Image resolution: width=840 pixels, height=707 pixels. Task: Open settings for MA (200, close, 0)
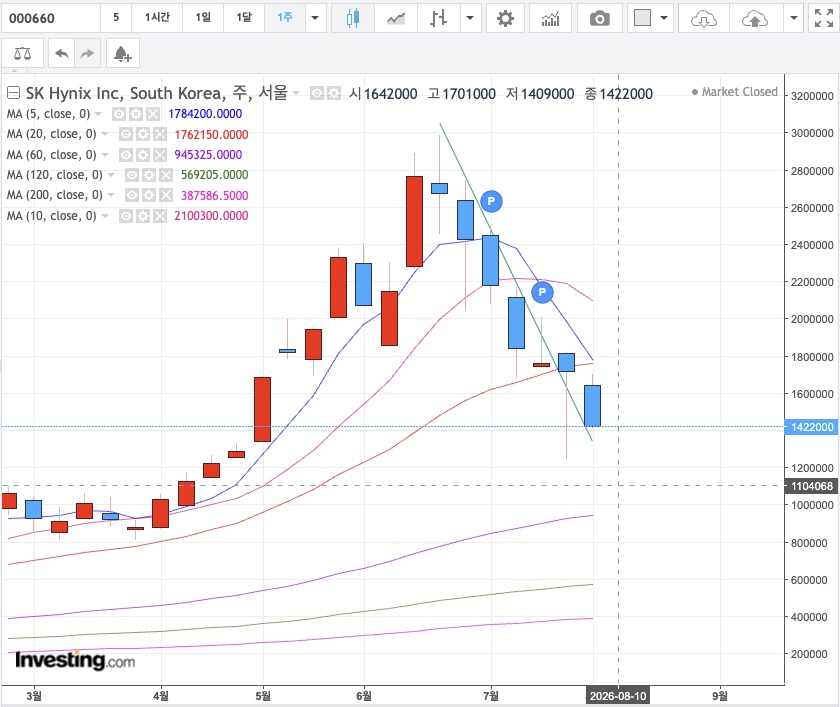149,195
